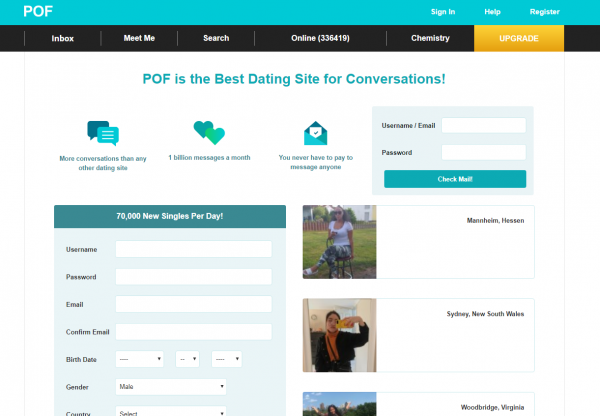Open the Sydney, New South Wales profile photo
The width and height of the screenshot is (600, 416).
coord(339,335)
